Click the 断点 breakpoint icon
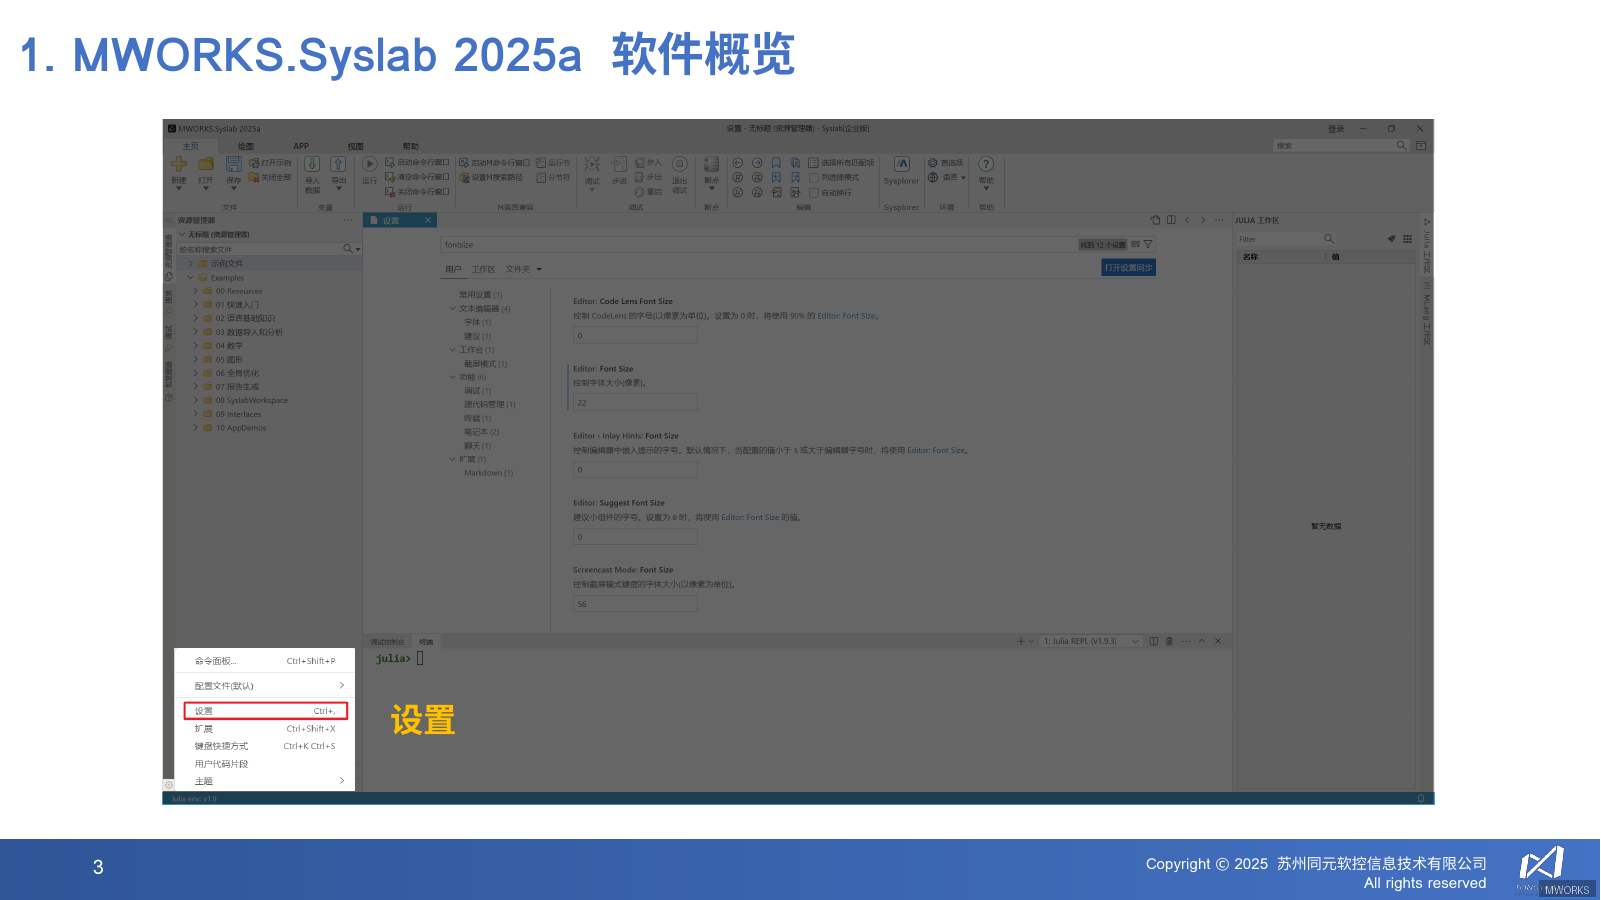Screen dimensions: 1601x900 click(x=710, y=167)
